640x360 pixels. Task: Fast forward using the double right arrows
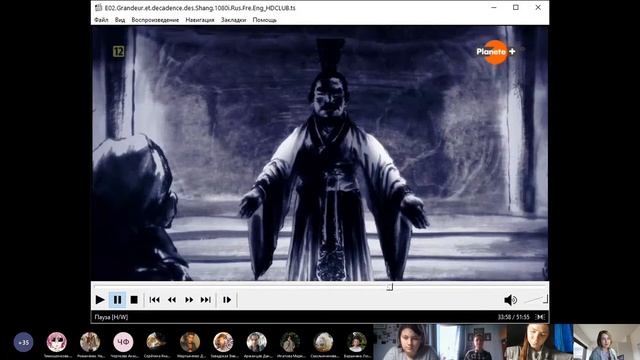pyautogui.click(x=189, y=300)
